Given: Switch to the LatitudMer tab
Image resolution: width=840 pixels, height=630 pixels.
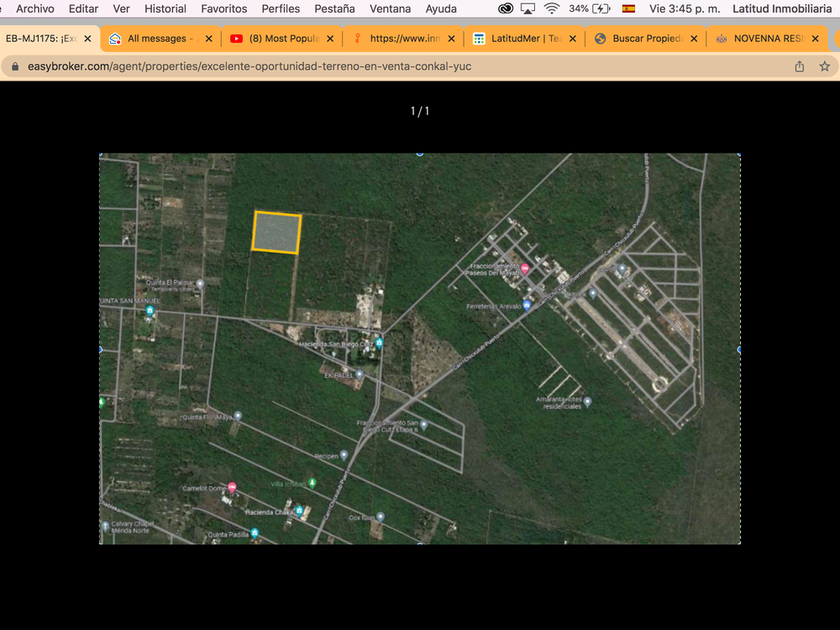Looking at the screenshot, I should (x=518, y=39).
